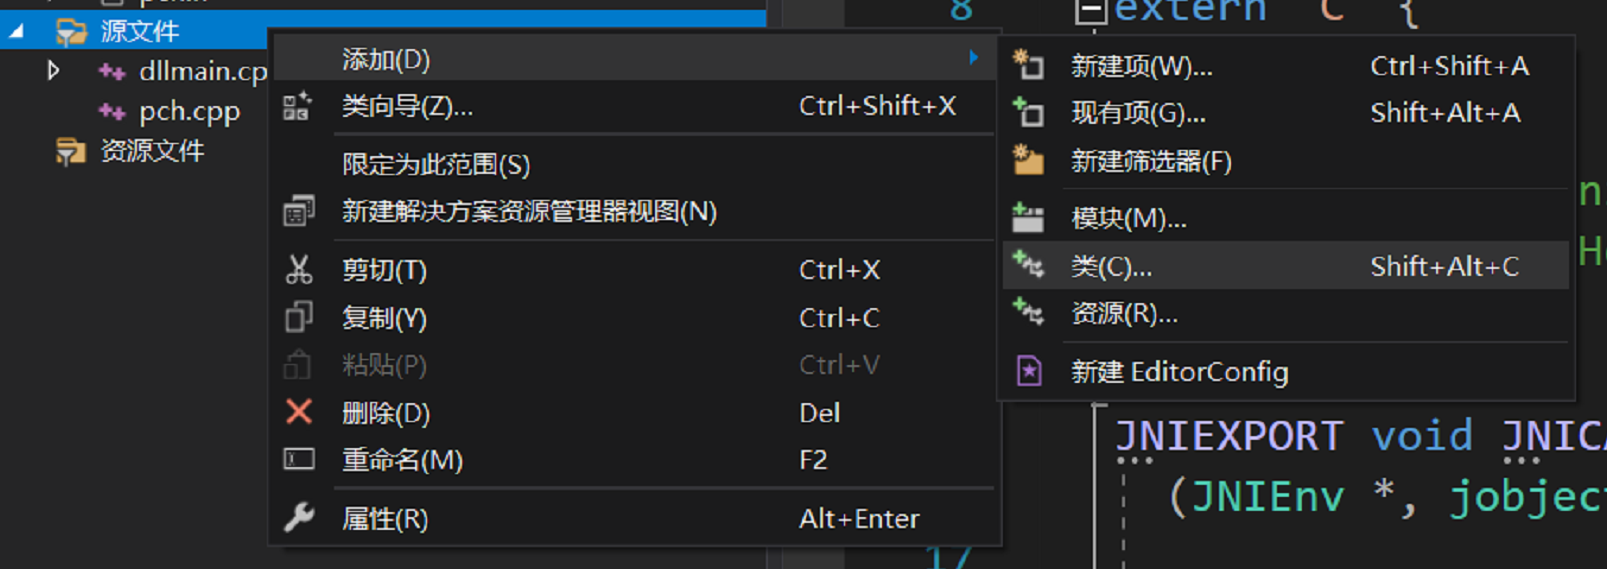Collapse the 源文件 folder node
The image size is (1607, 569).
(17, 32)
